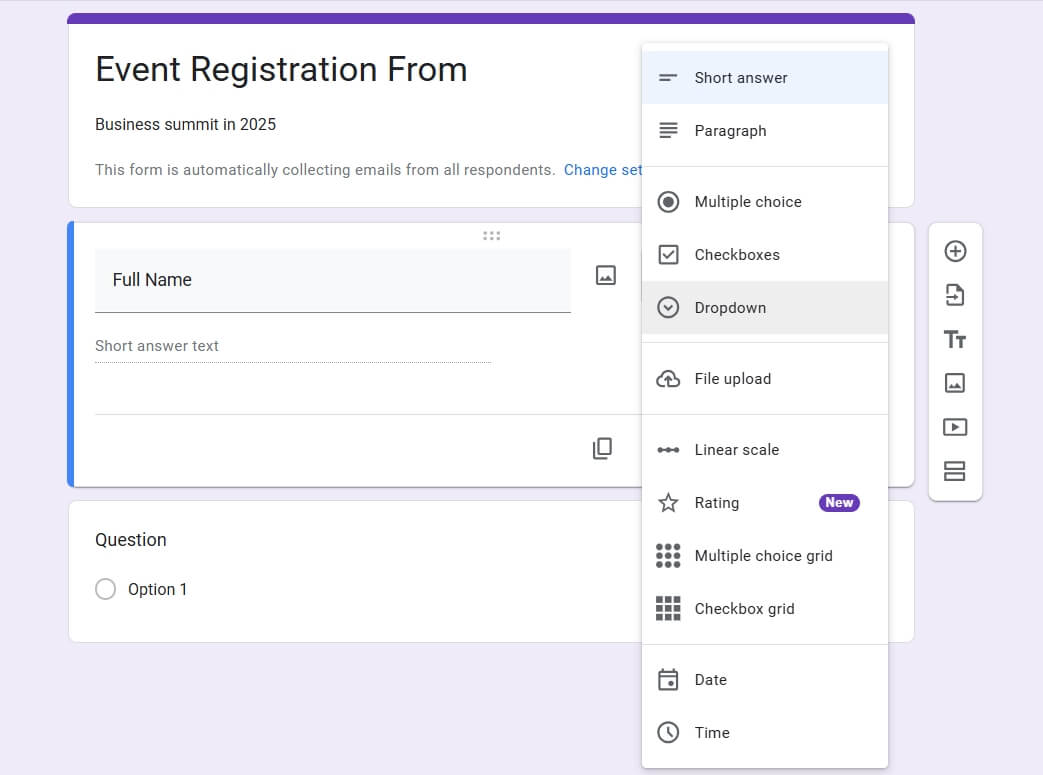Pick Linear scale as the question type

coord(737,449)
